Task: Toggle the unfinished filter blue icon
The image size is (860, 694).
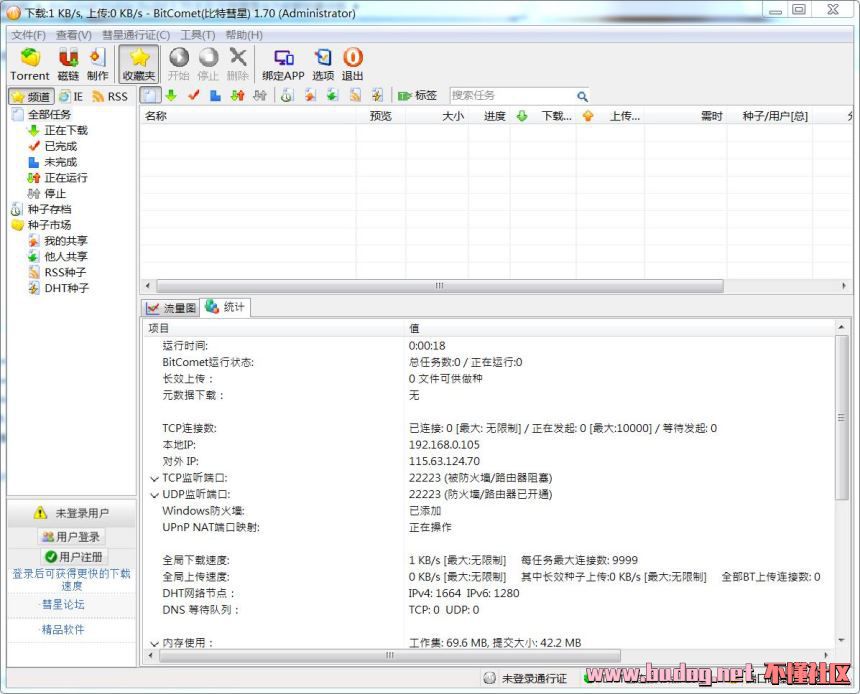Action: pos(215,95)
